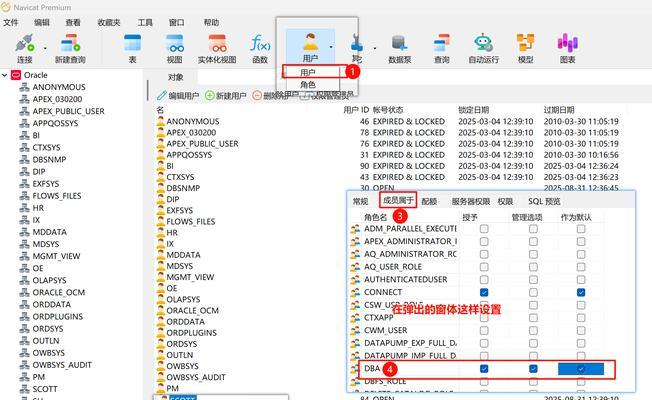This screenshot has height=400, width=652.
Task: Check Admin Option for CWM_USER
Action: coord(533,330)
